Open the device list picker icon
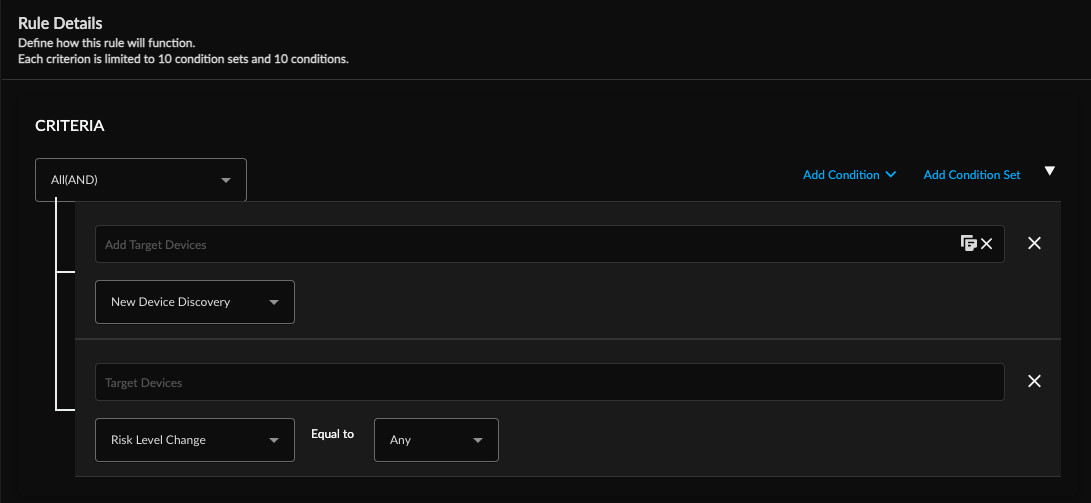1091x503 pixels. (x=967, y=243)
